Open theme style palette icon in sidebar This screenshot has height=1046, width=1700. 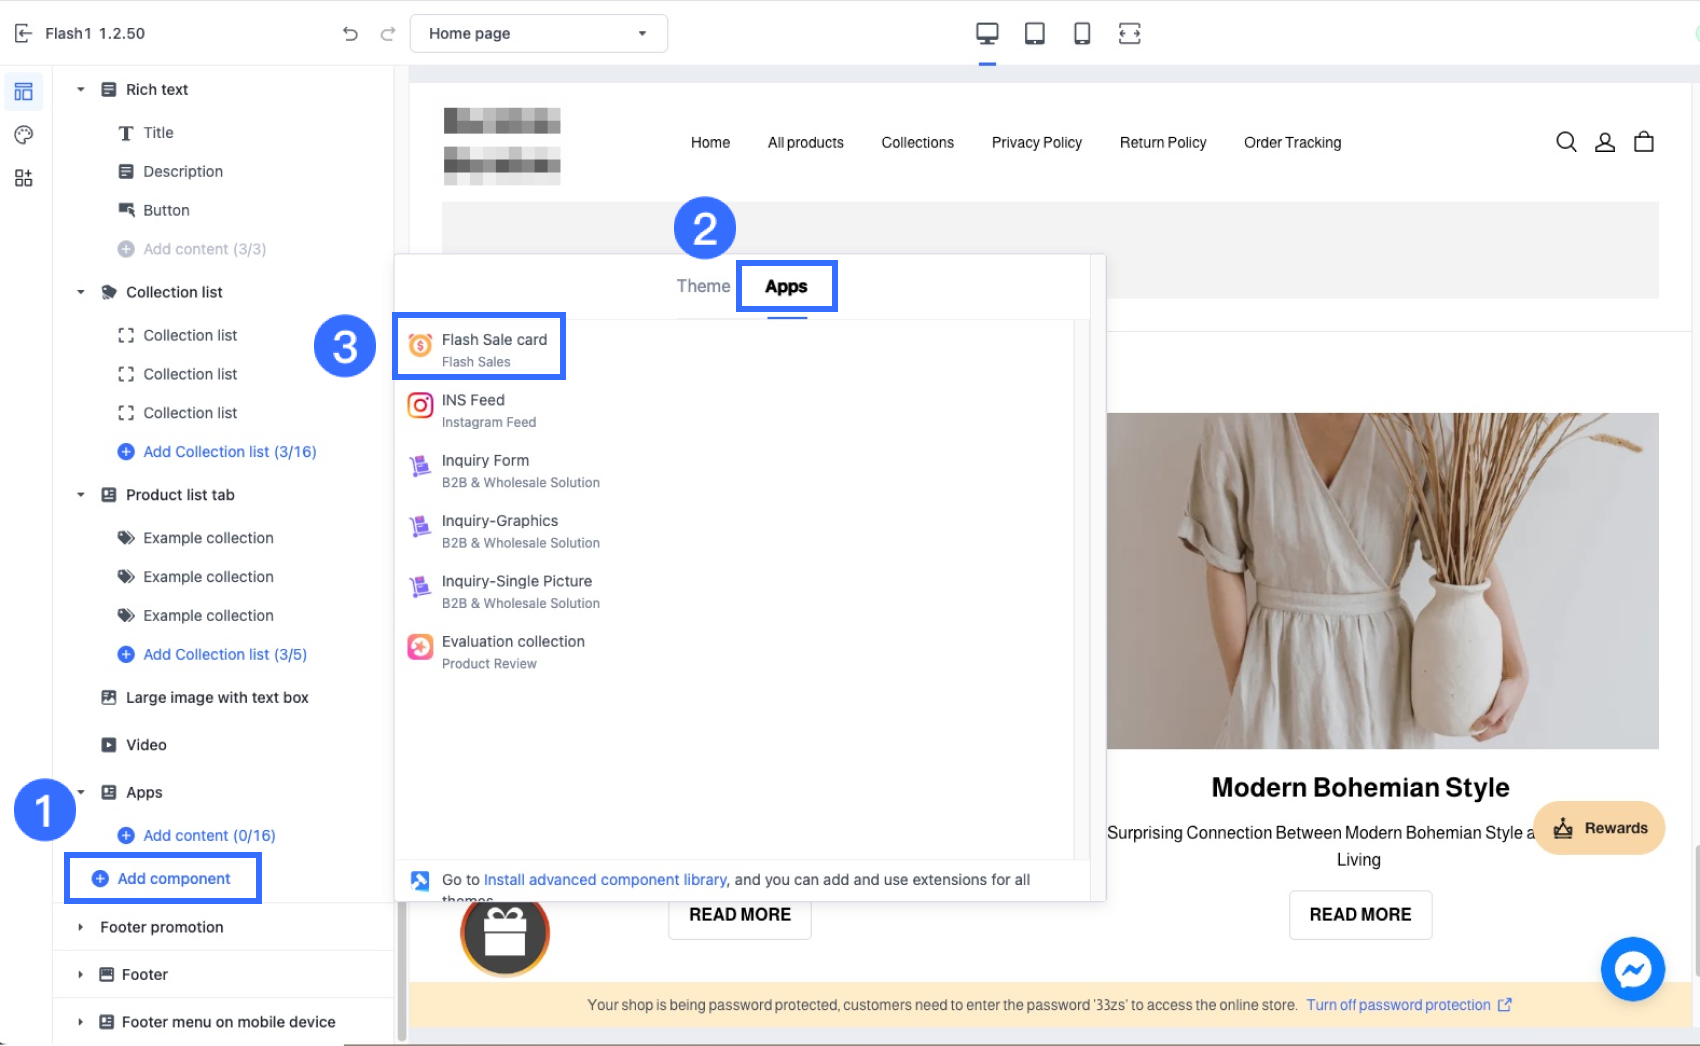point(24,135)
